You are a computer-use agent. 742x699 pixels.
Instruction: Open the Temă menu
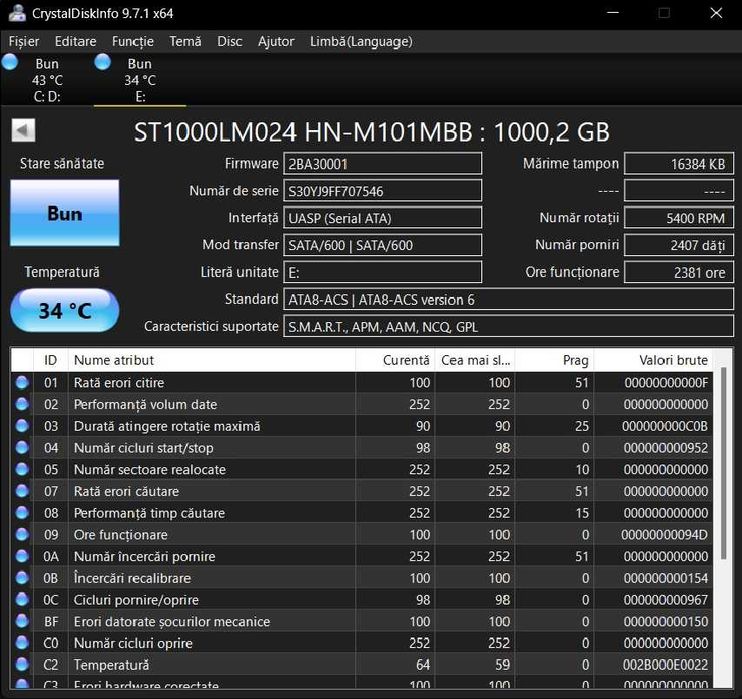(x=185, y=42)
